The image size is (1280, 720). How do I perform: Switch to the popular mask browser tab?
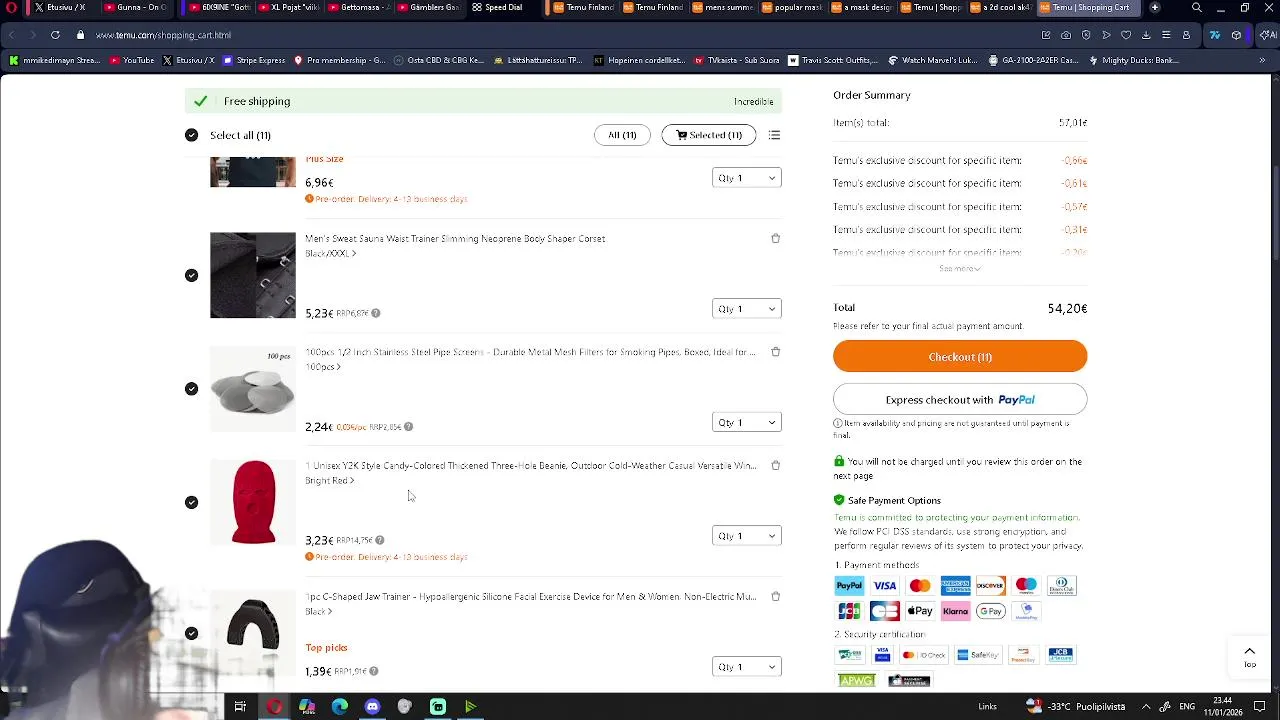coord(791,7)
